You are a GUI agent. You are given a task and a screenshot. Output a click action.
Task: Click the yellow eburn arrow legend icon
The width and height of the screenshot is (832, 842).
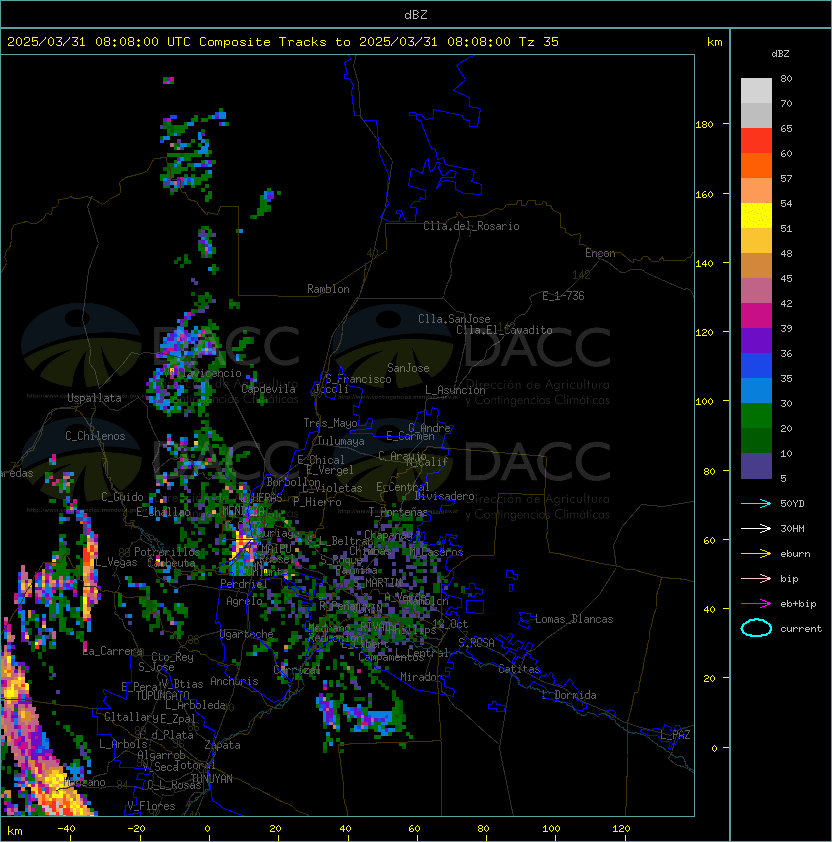[x=756, y=554]
